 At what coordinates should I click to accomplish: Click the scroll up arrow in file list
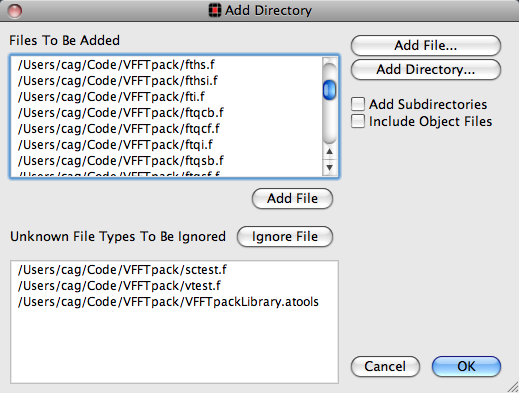329,152
